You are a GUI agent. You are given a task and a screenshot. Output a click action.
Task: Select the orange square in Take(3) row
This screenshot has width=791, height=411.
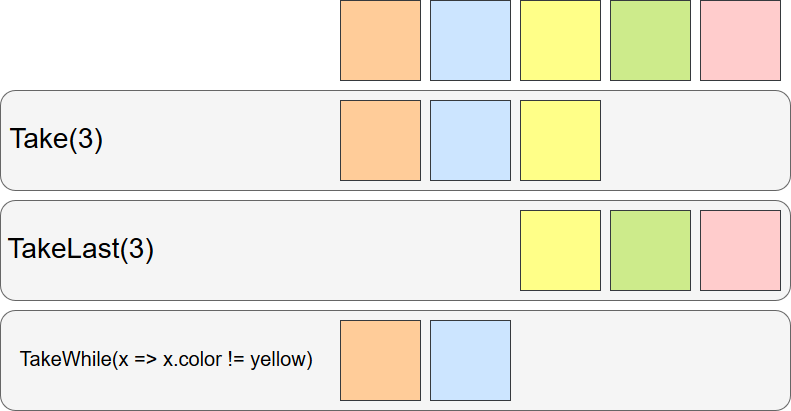[x=380, y=140]
